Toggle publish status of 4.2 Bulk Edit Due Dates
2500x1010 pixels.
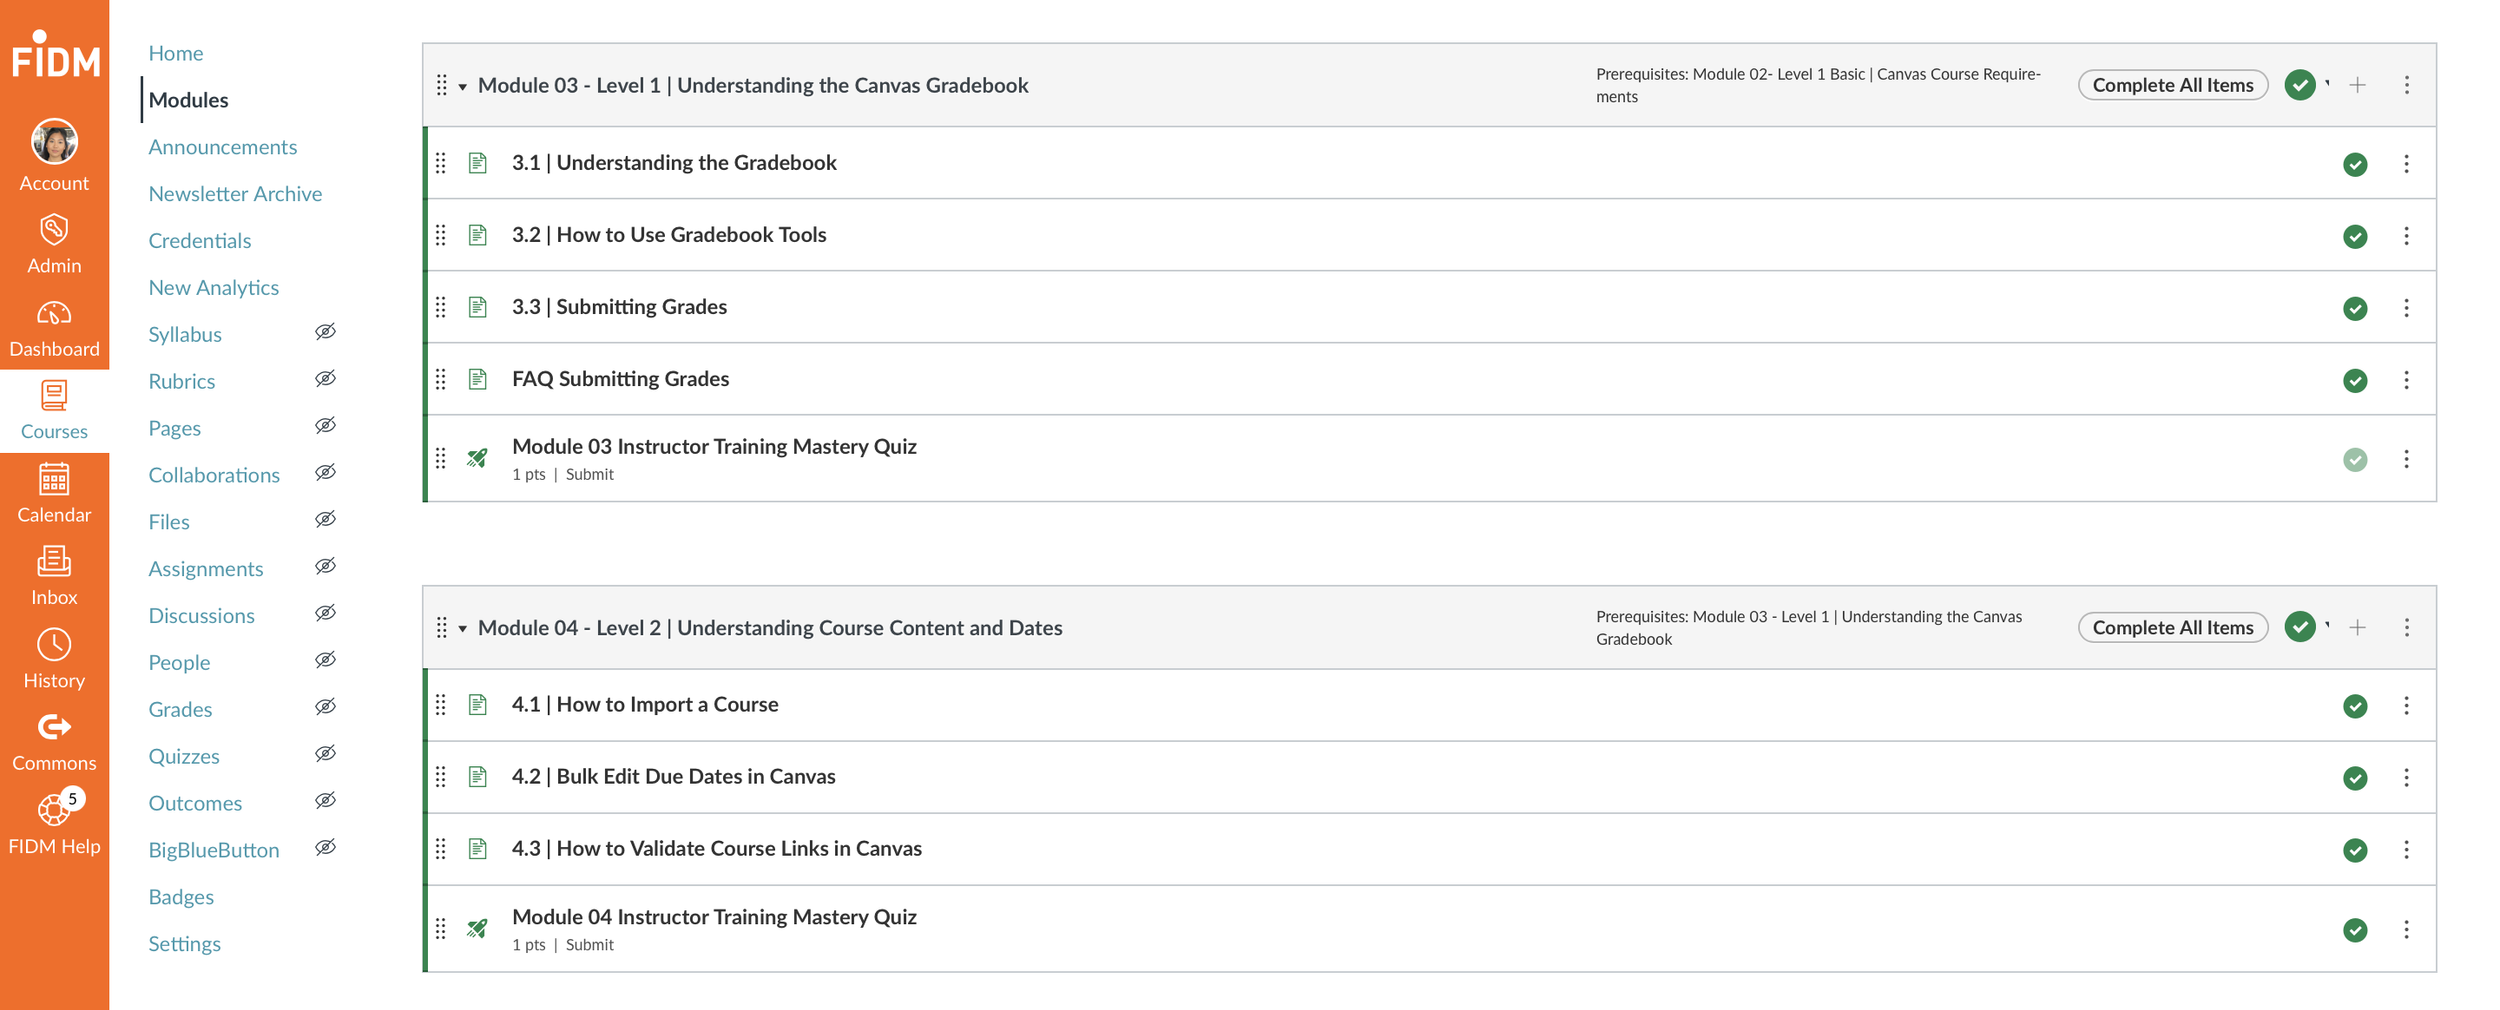[2355, 778]
